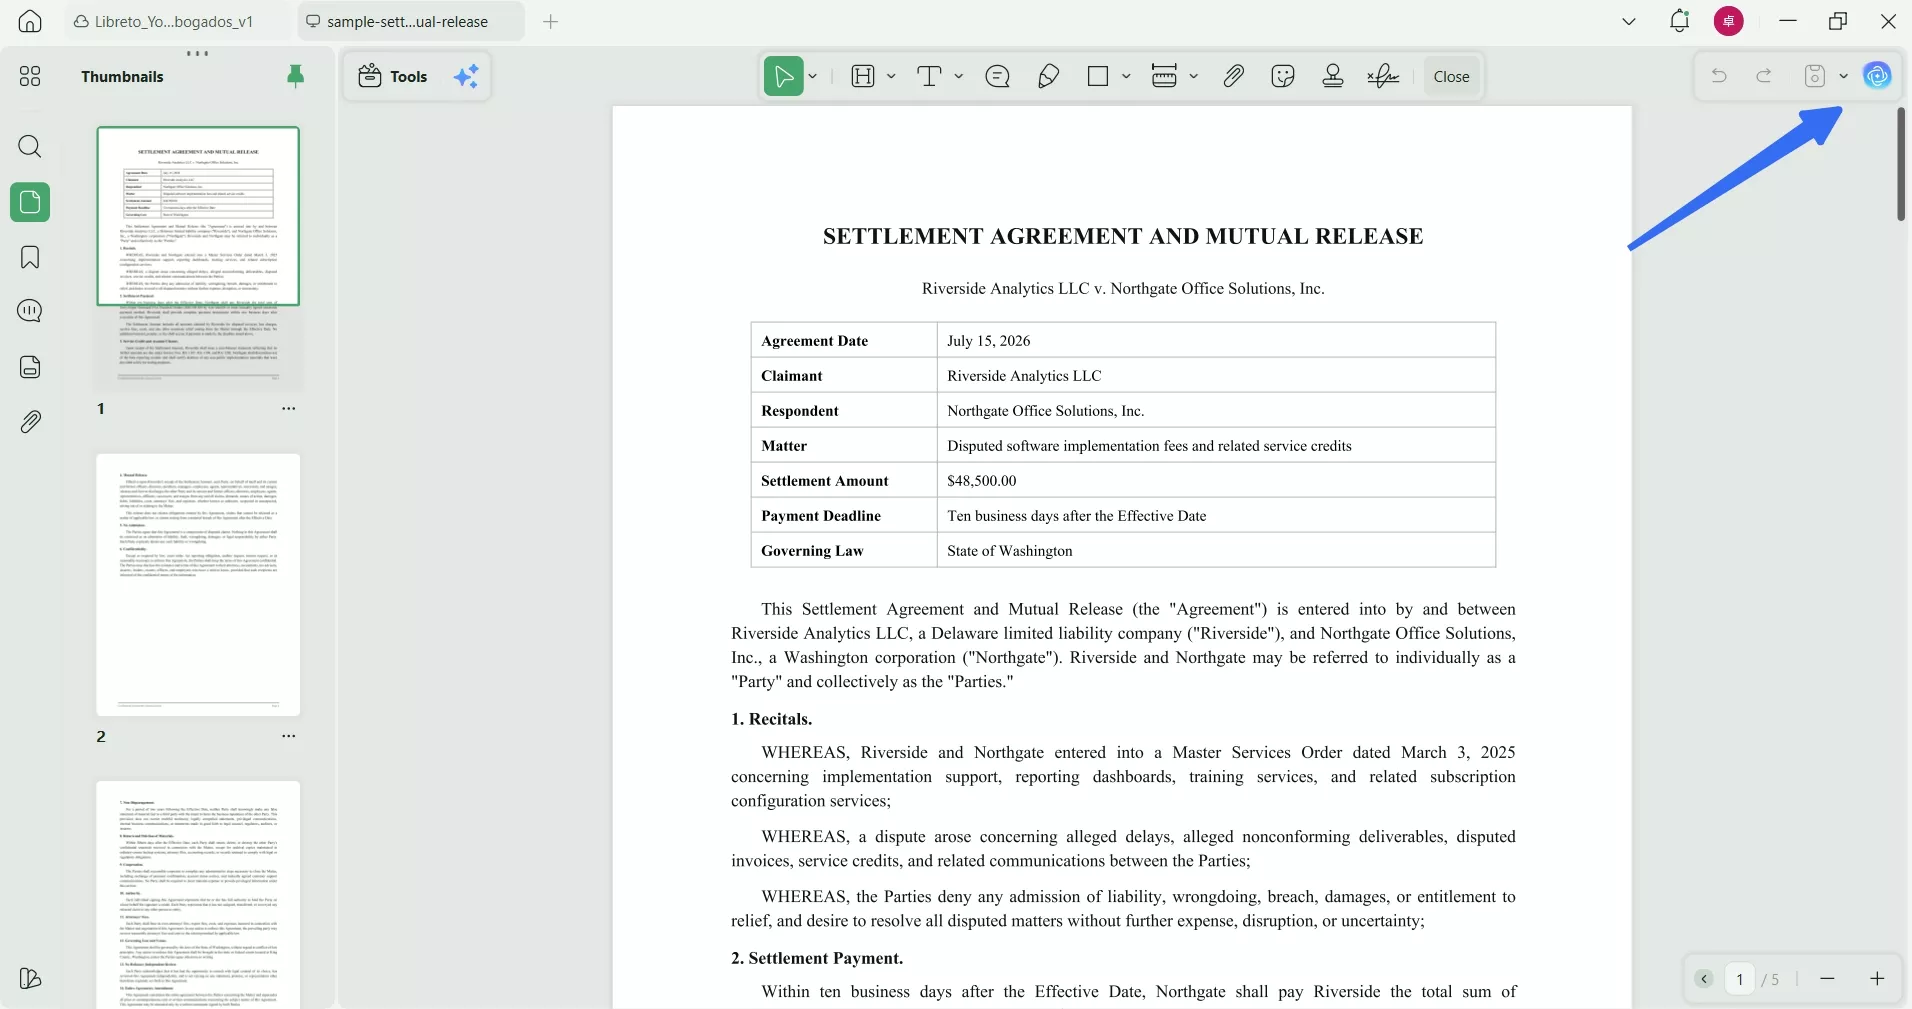Expand the tab list chevron
The image size is (1912, 1009).
click(1629, 21)
